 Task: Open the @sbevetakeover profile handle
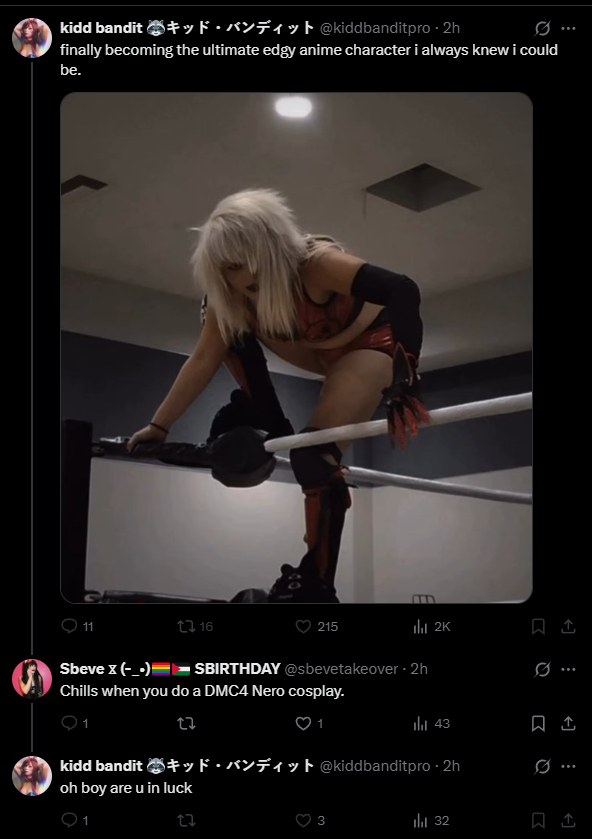[x=341, y=669]
